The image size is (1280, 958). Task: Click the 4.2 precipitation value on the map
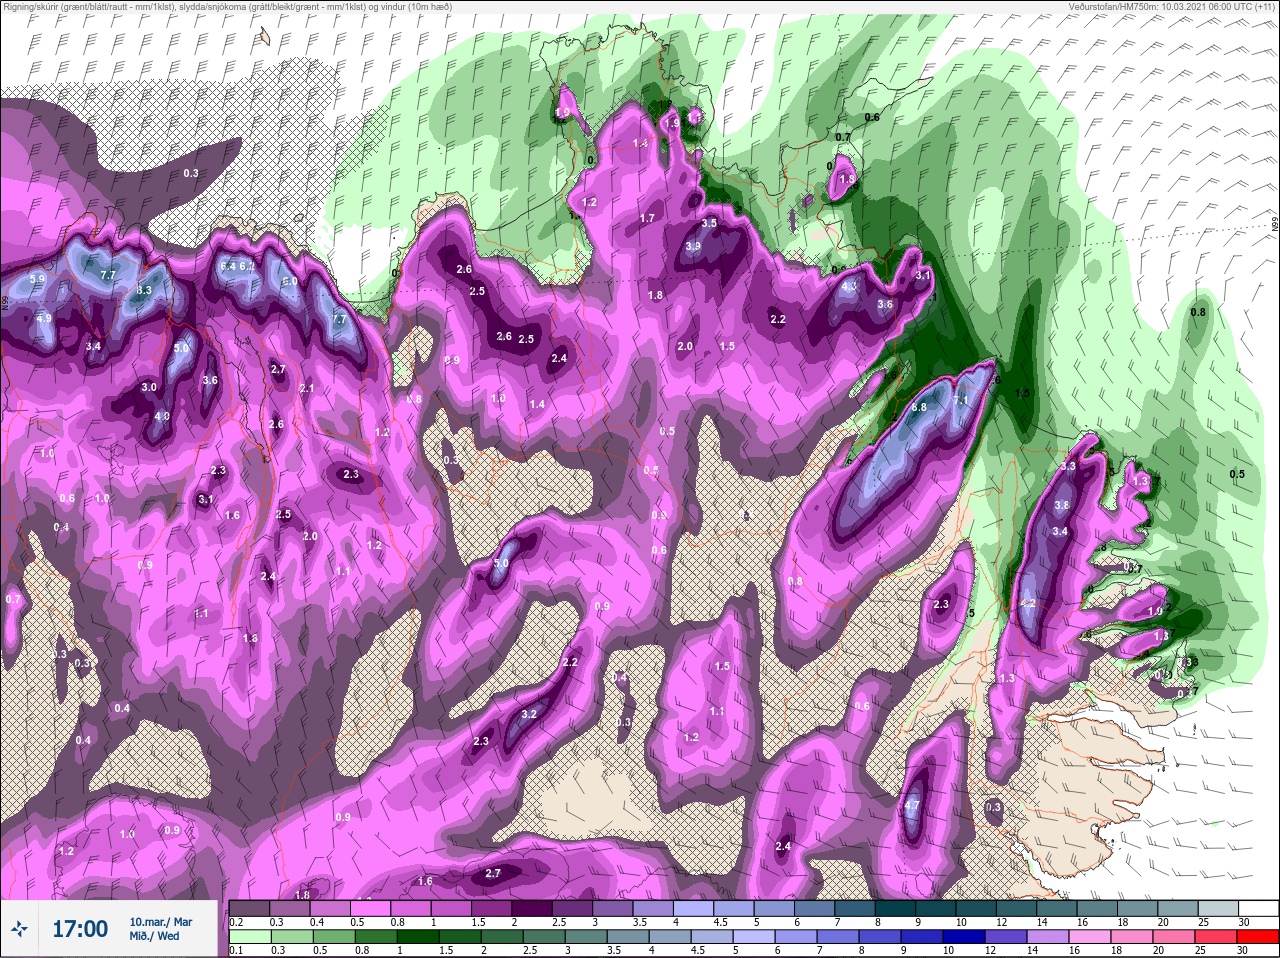pyautogui.click(x=1027, y=604)
